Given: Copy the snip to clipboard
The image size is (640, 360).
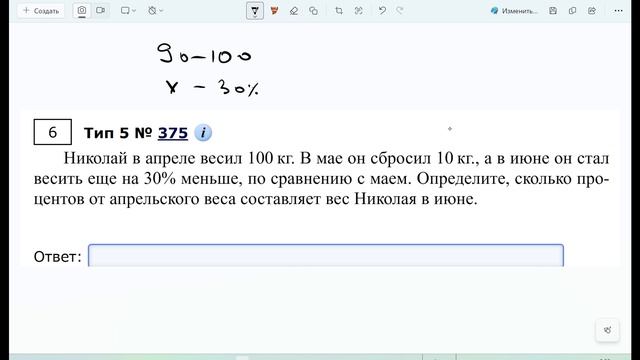Looking at the screenshot, I should click(572, 11).
